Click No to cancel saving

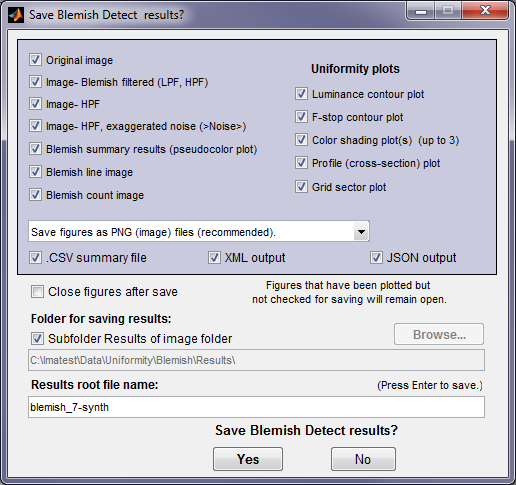point(363,459)
